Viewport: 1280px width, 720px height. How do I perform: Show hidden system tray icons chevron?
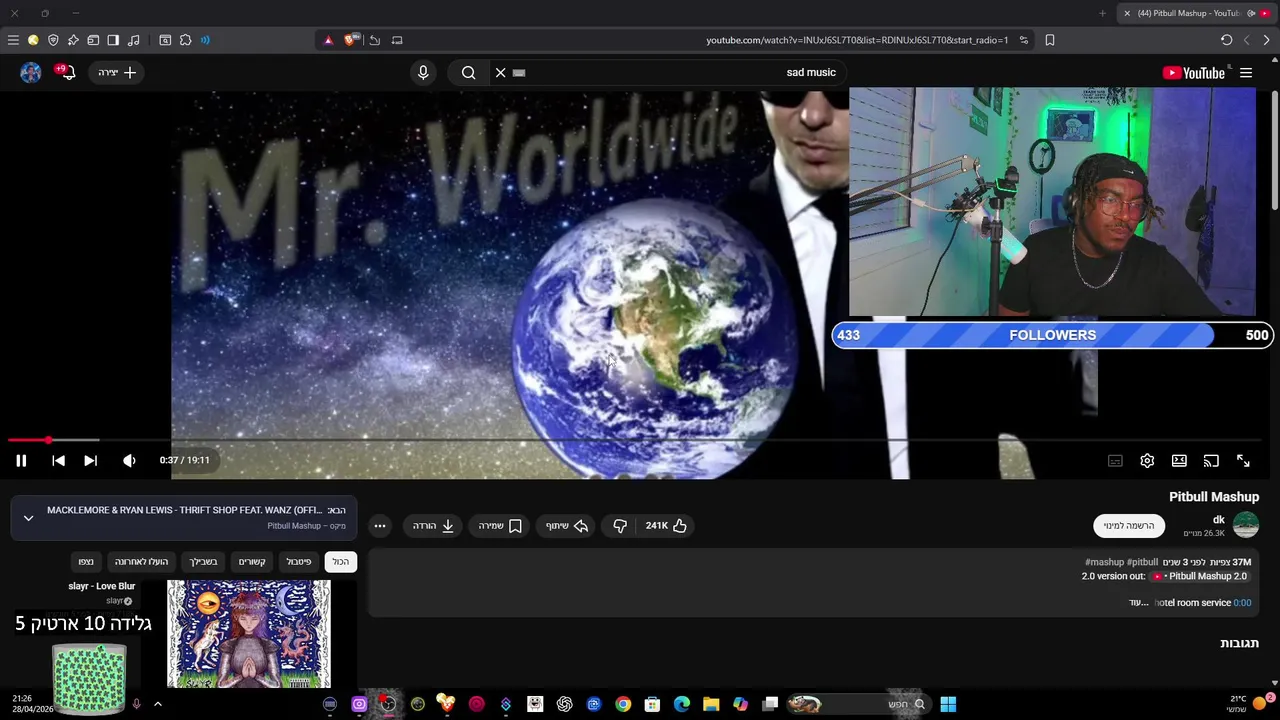157,704
